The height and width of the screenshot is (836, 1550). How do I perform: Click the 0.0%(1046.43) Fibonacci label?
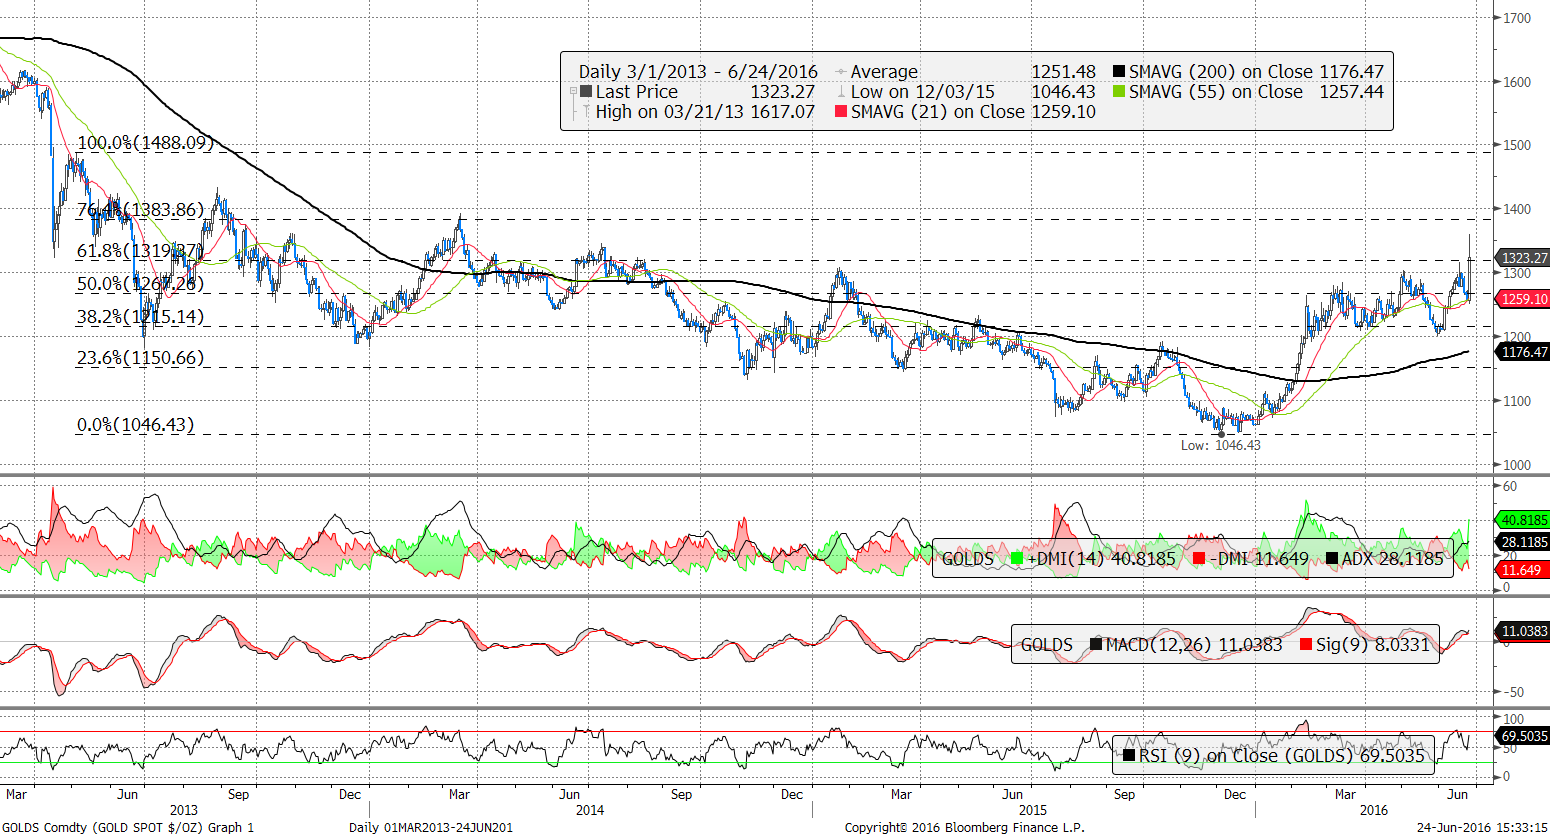tap(136, 425)
